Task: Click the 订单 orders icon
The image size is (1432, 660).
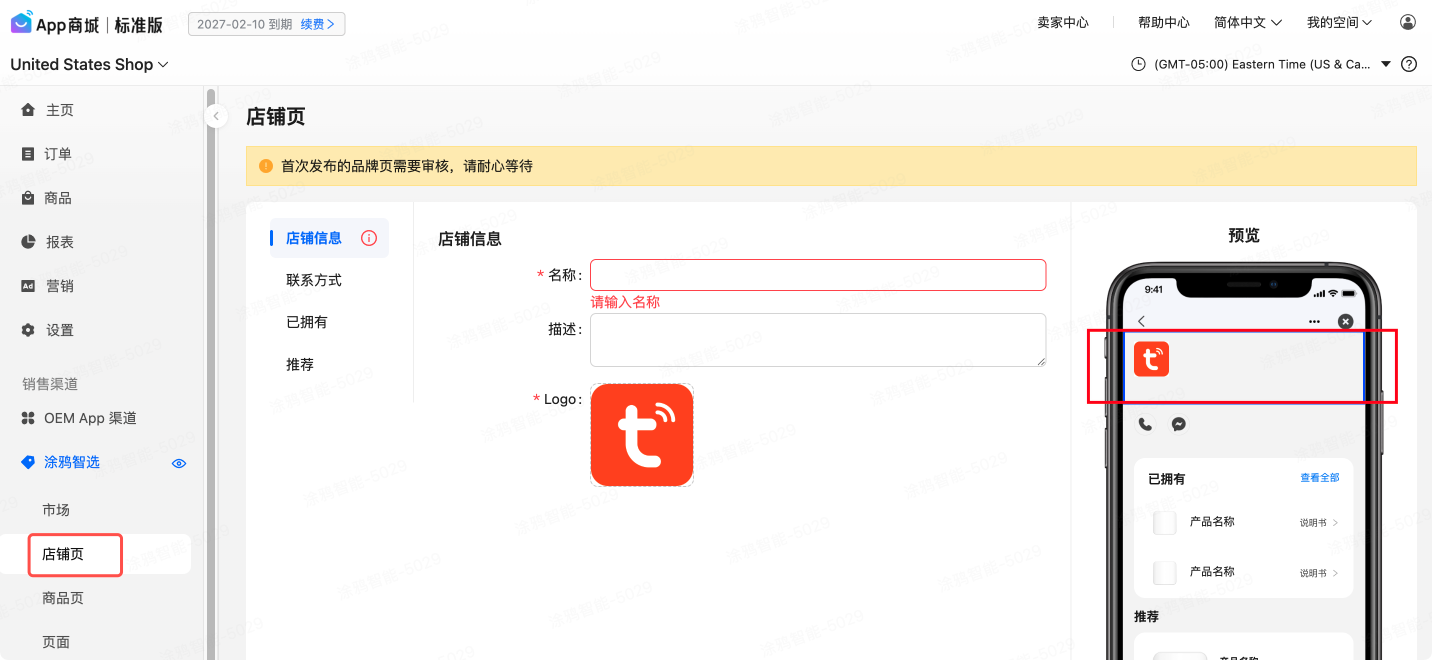Action: pyautogui.click(x=28, y=154)
